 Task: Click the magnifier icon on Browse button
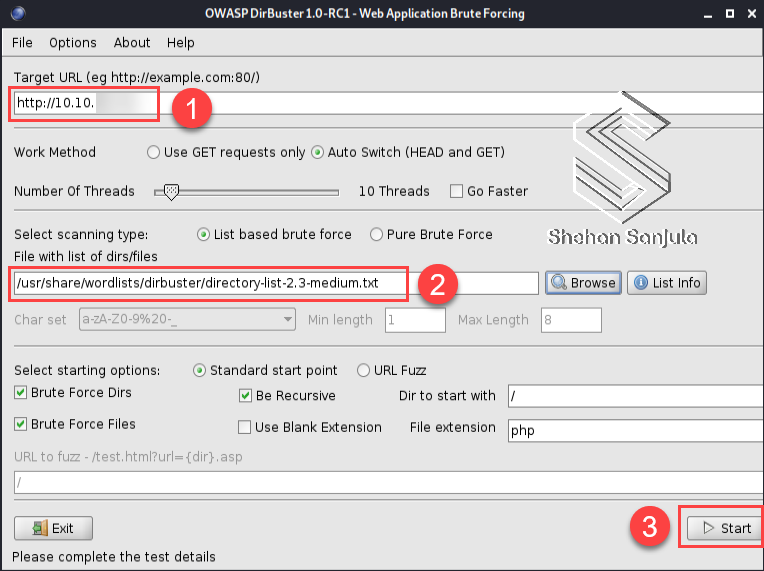558,283
